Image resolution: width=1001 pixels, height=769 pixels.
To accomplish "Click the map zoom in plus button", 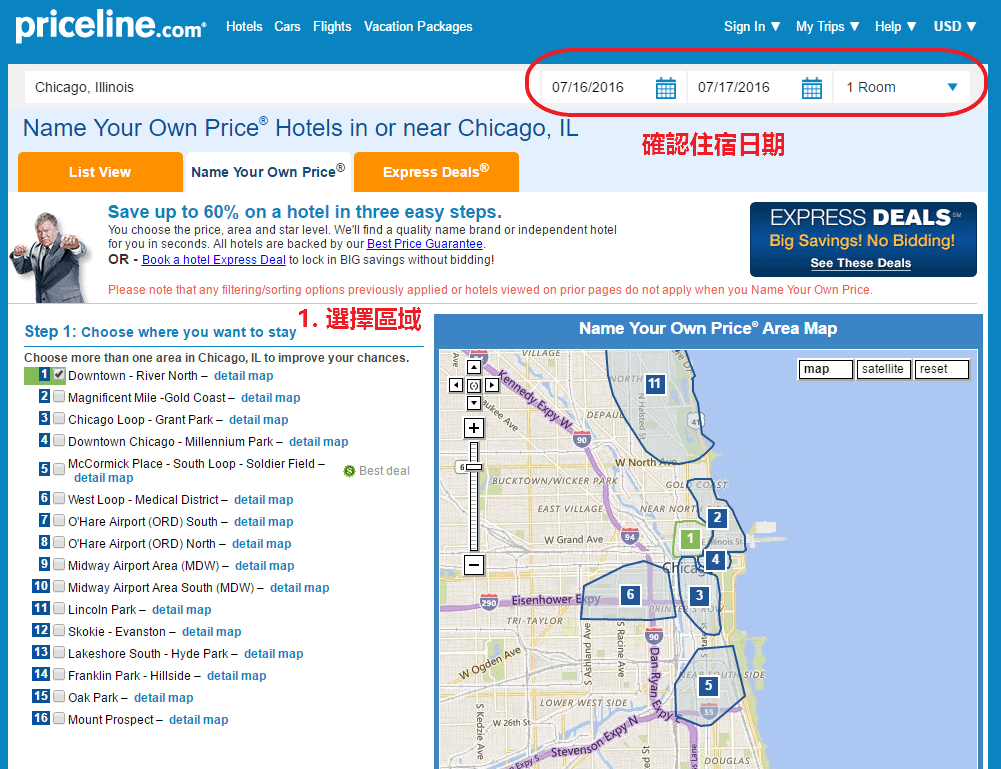I will click(x=474, y=428).
